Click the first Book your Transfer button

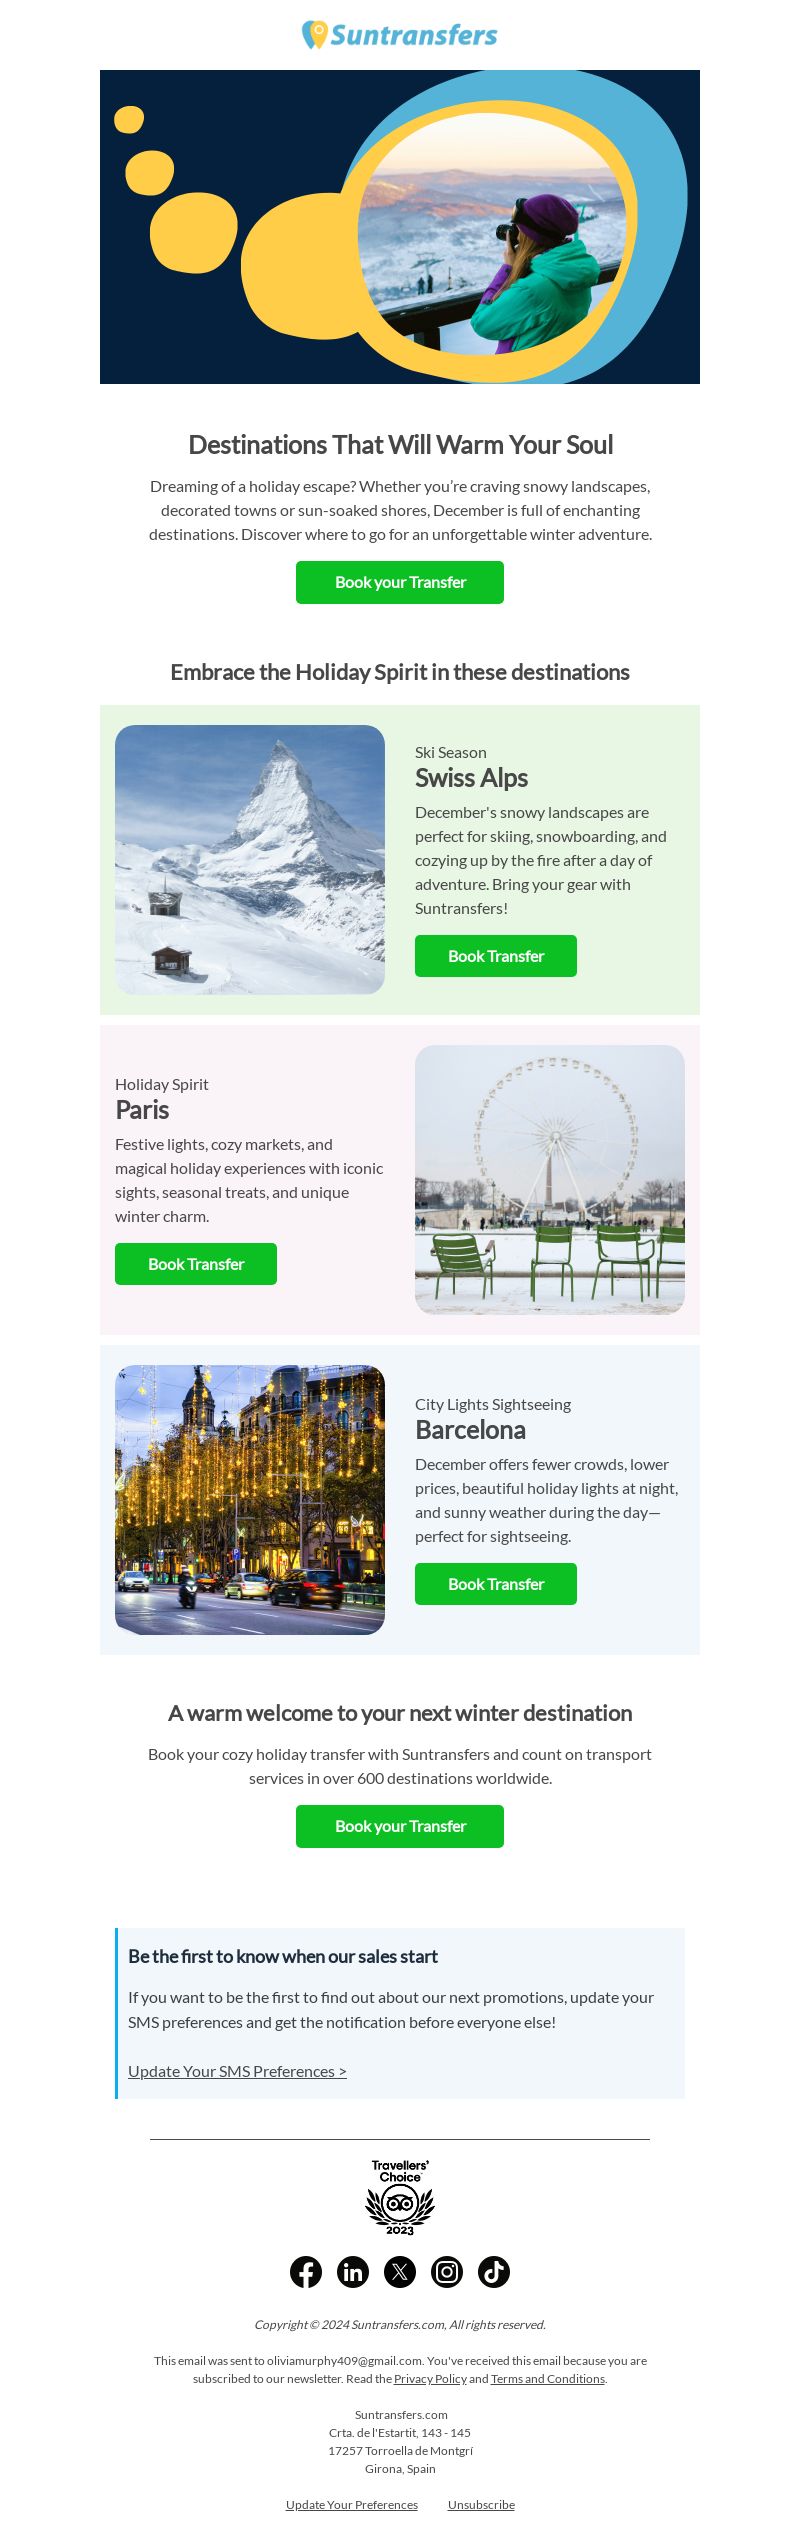click(x=400, y=582)
